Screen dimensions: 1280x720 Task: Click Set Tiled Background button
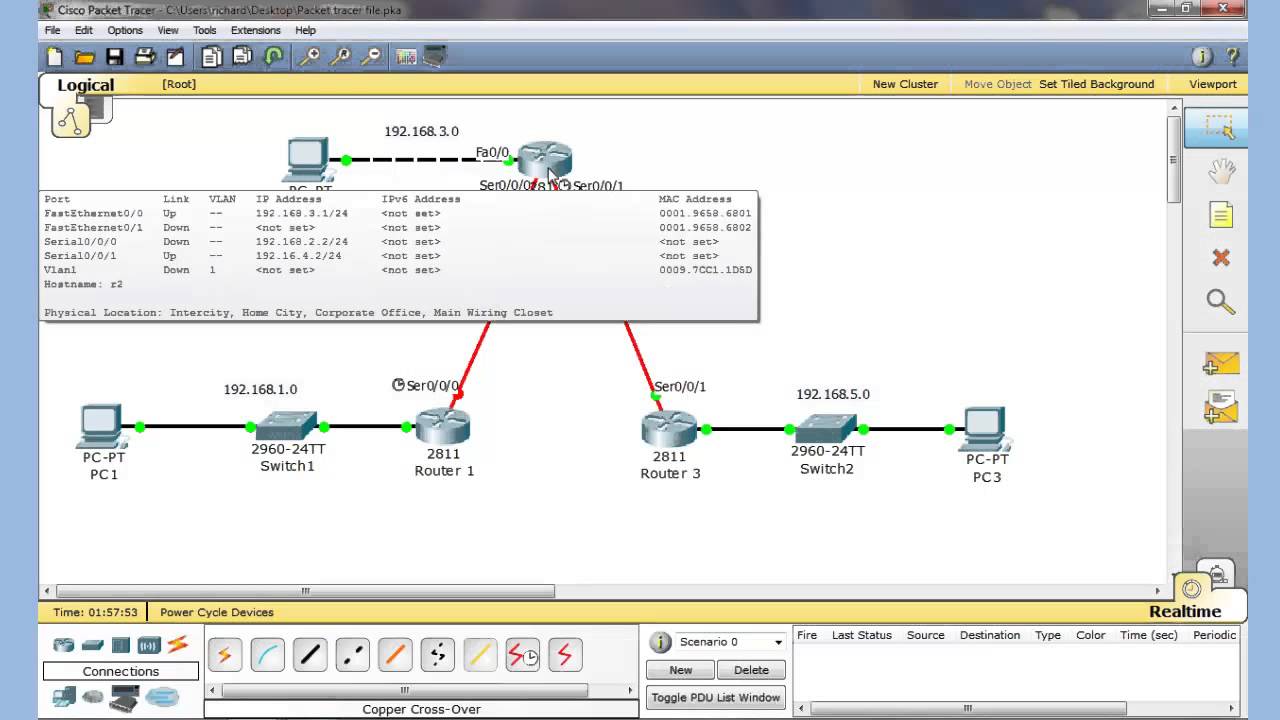pyautogui.click(x=1096, y=84)
